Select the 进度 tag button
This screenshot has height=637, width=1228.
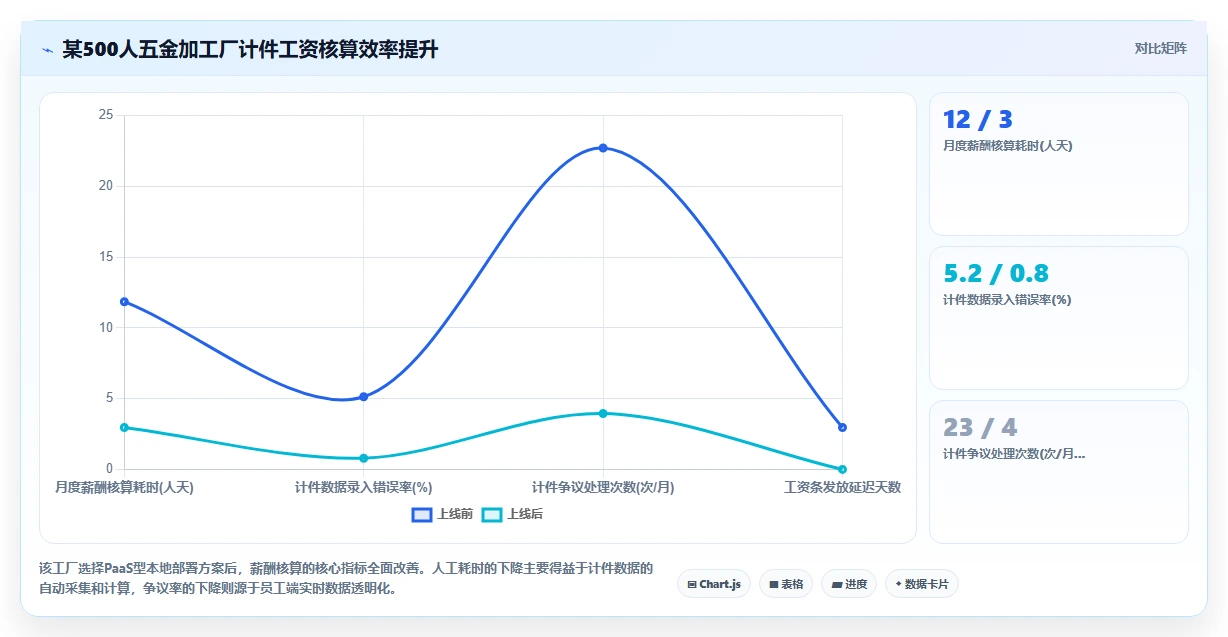pos(849,584)
